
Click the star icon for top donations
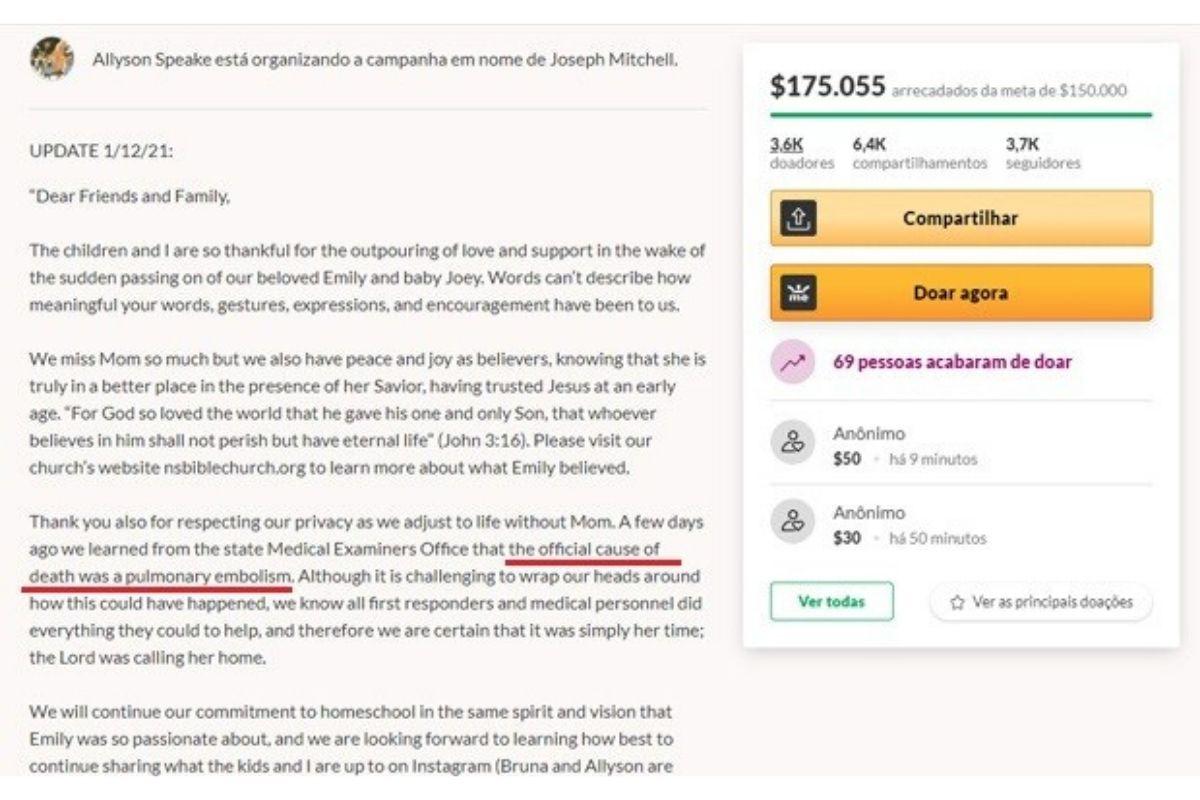tap(957, 602)
